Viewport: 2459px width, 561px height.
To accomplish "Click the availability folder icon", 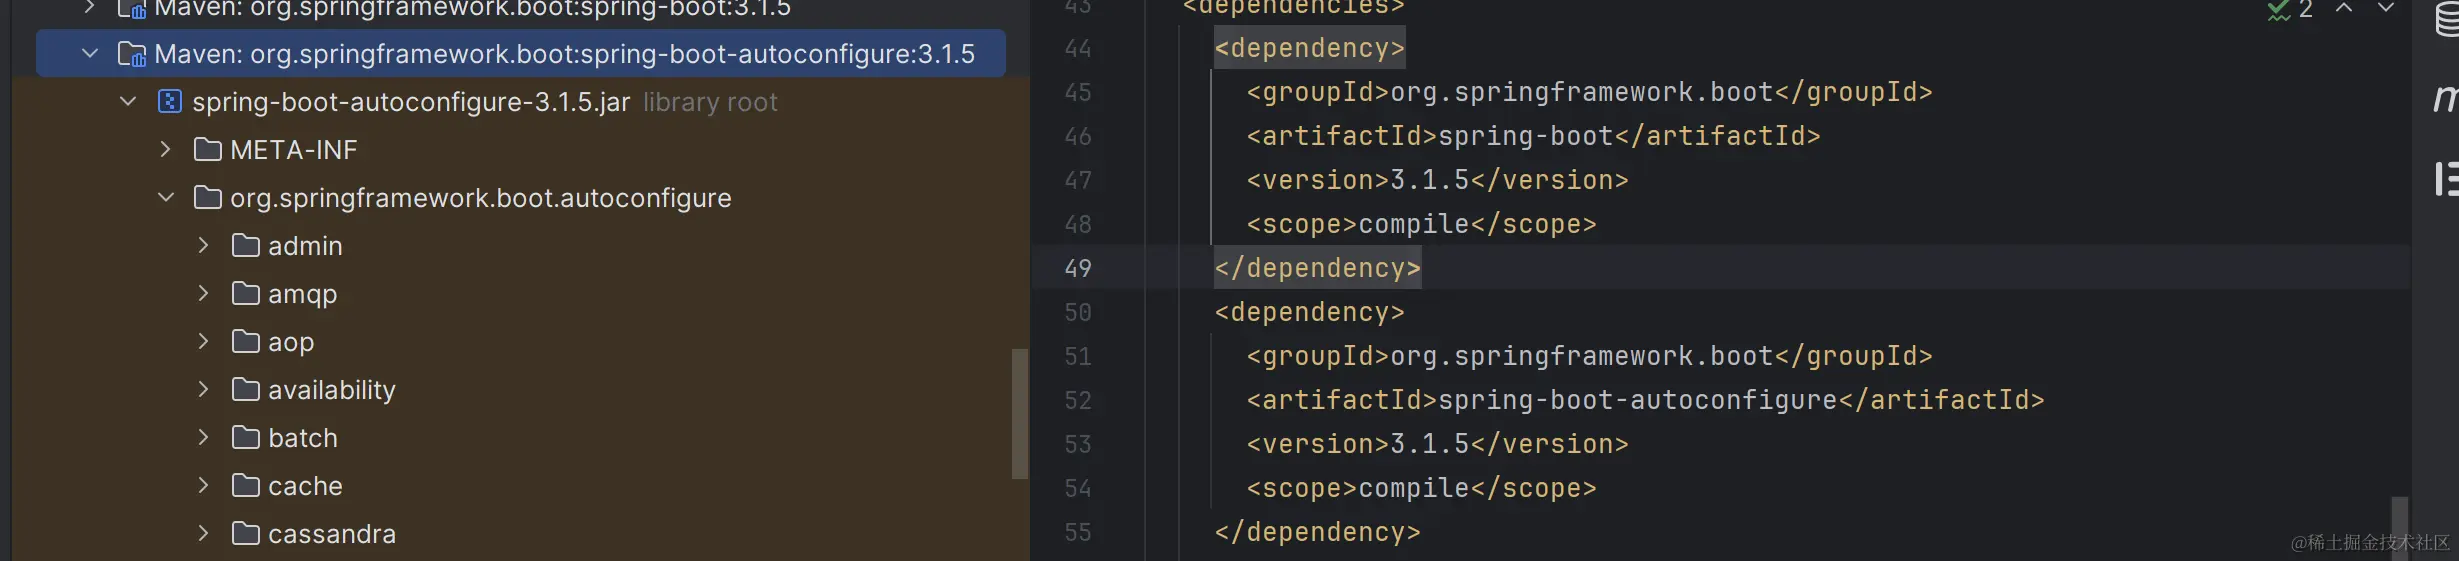I will click(246, 389).
